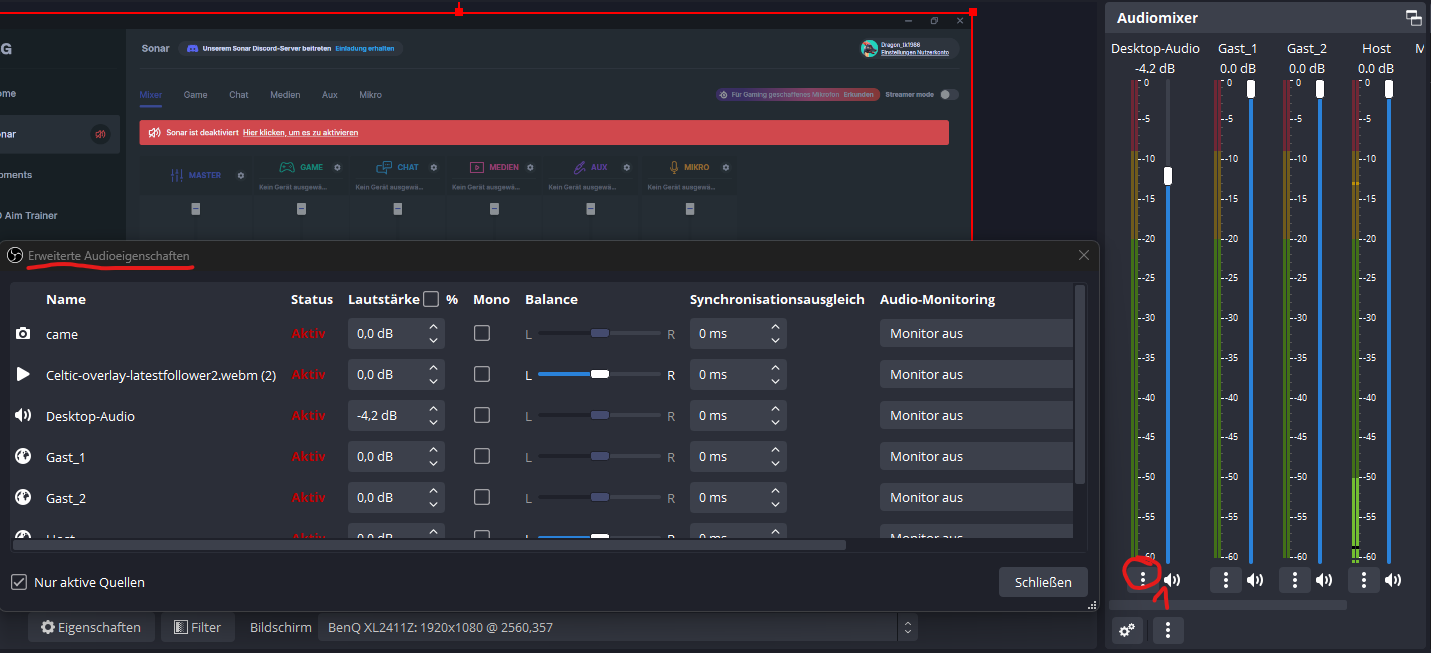Open Audio-Monitoring dropdown for came
Image resolution: width=1431 pixels, height=653 pixels.
(975, 333)
